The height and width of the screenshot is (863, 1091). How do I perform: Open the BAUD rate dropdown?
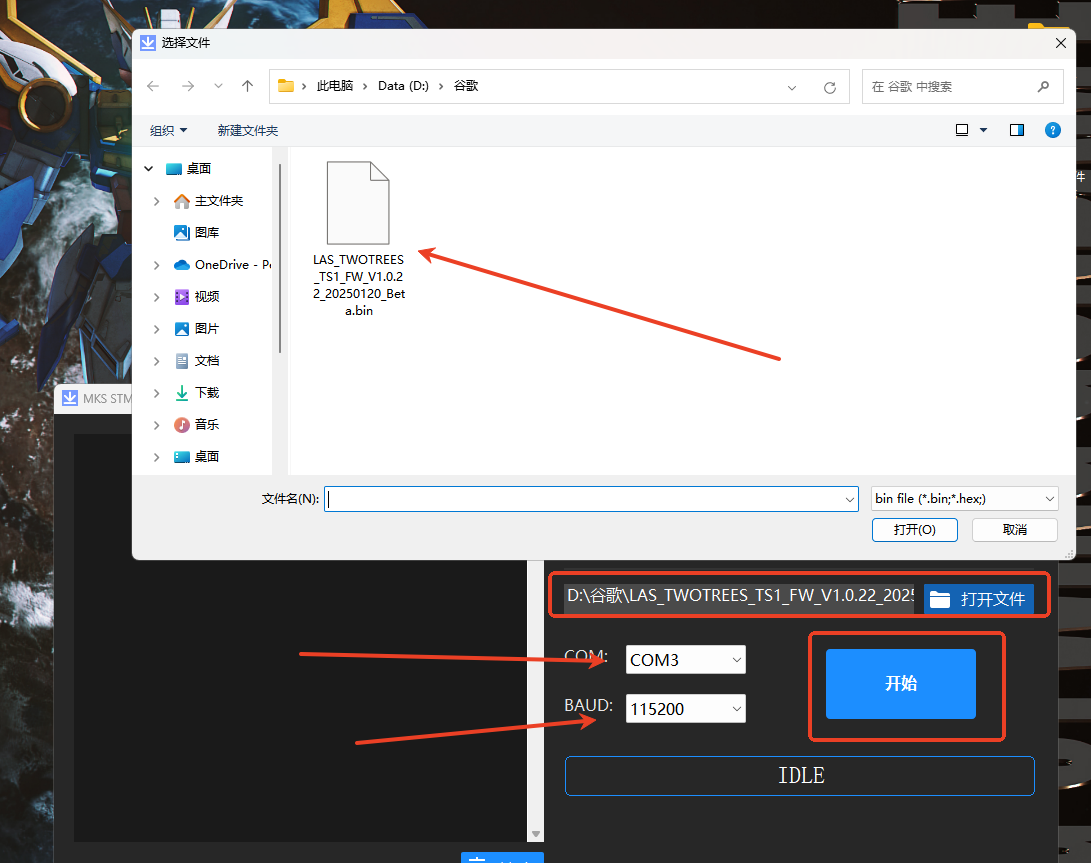click(686, 709)
